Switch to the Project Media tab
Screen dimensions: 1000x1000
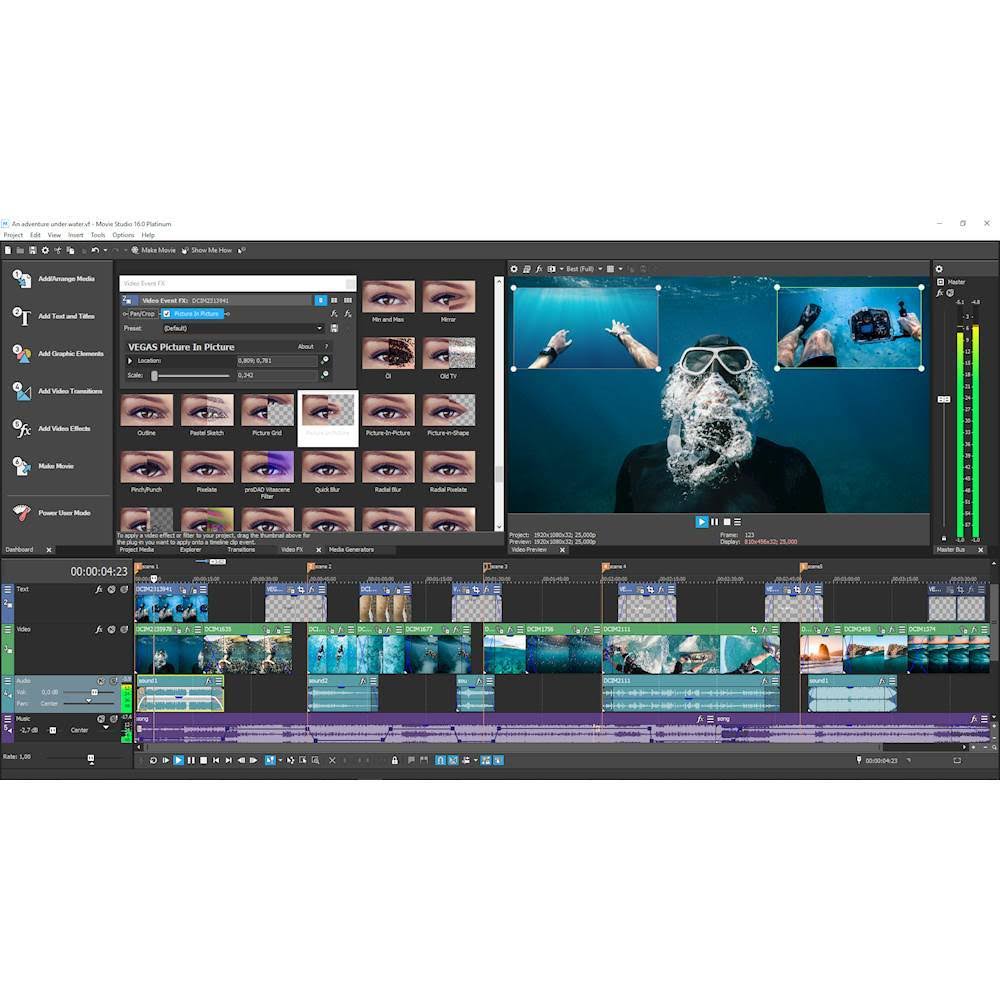pyautogui.click(x=136, y=550)
